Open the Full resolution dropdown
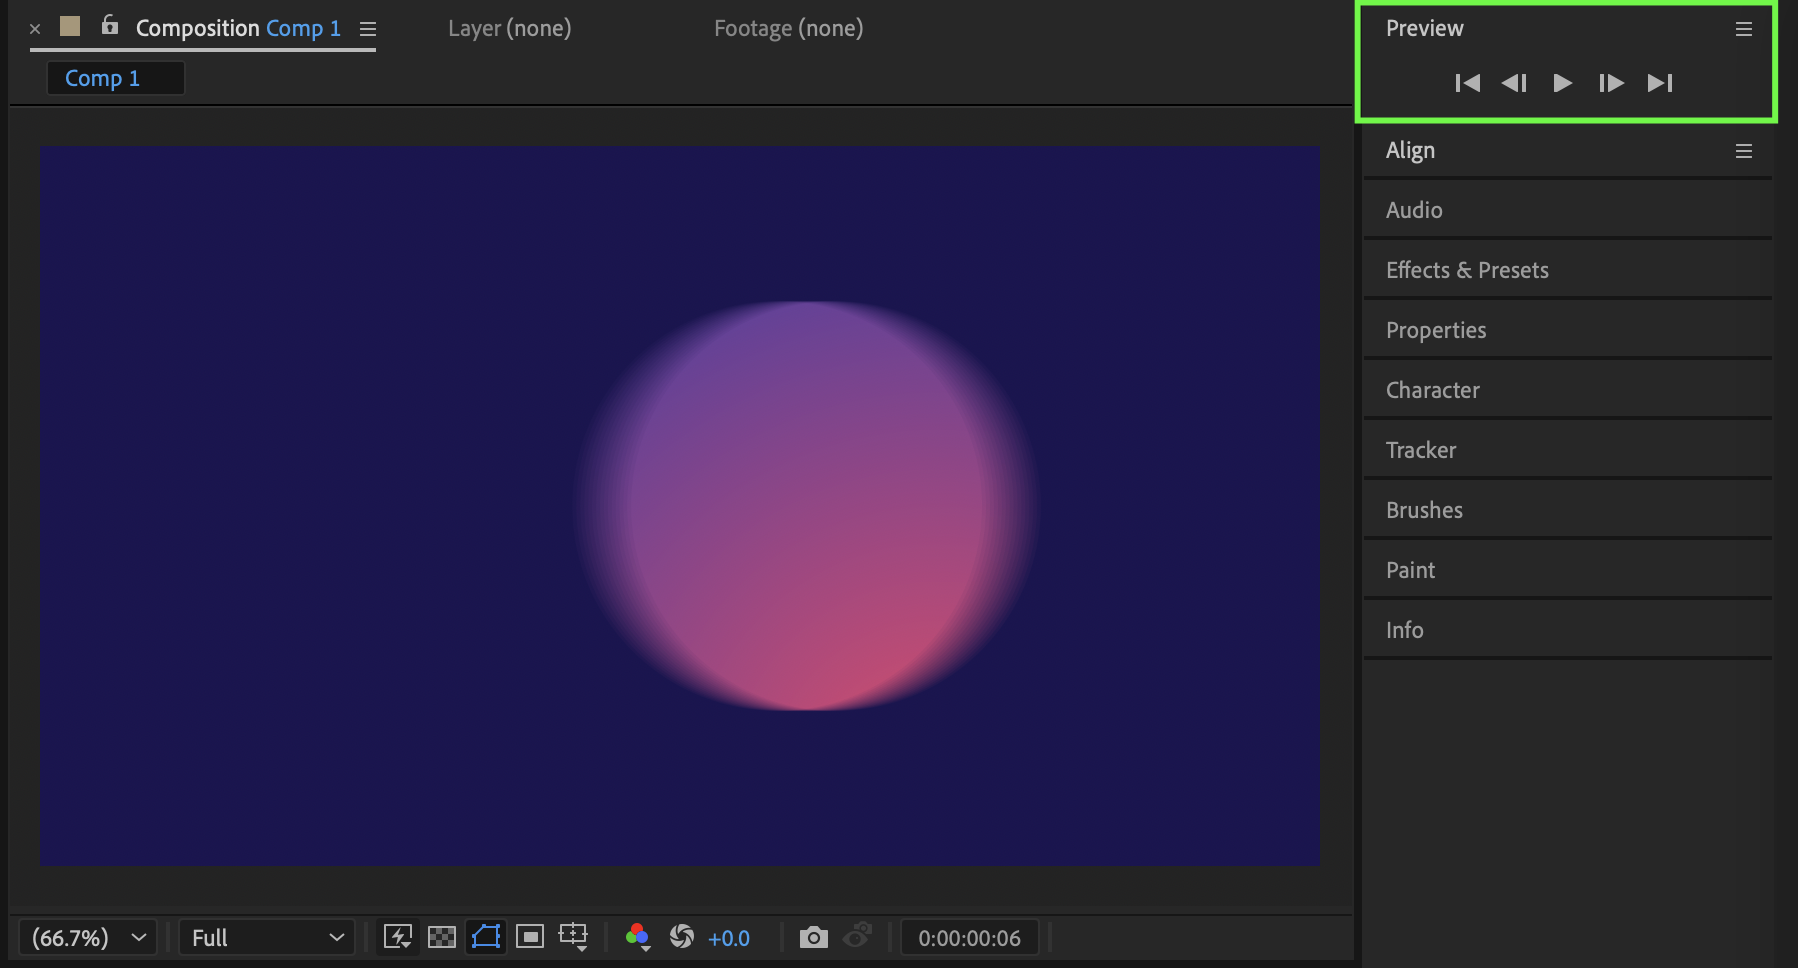Viewport: 1798px width, 968px height. click(267, 938)
